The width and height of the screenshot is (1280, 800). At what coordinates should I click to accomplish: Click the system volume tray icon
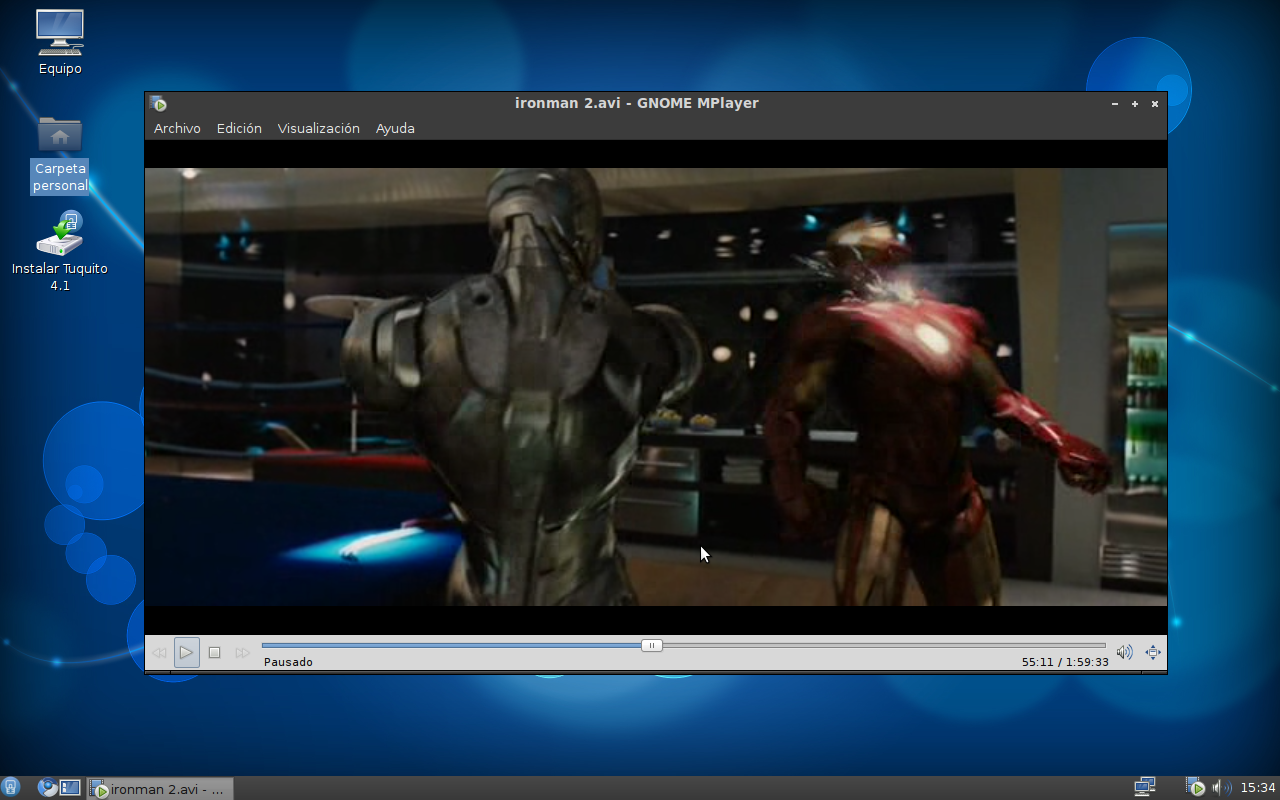[x=1221, y=787]
